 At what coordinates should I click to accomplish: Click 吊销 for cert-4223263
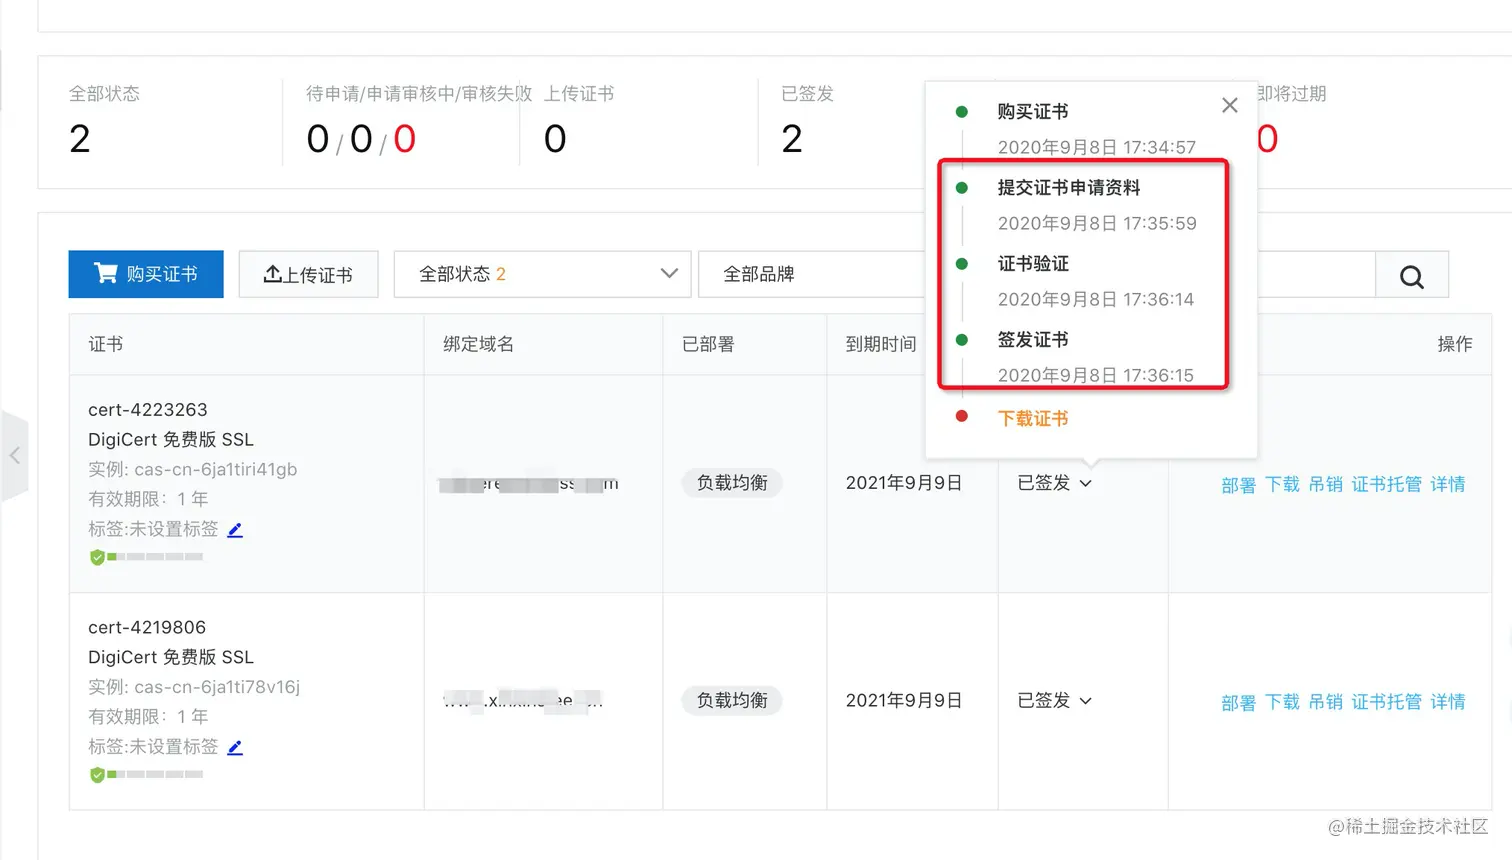[x=1326, y=485]
